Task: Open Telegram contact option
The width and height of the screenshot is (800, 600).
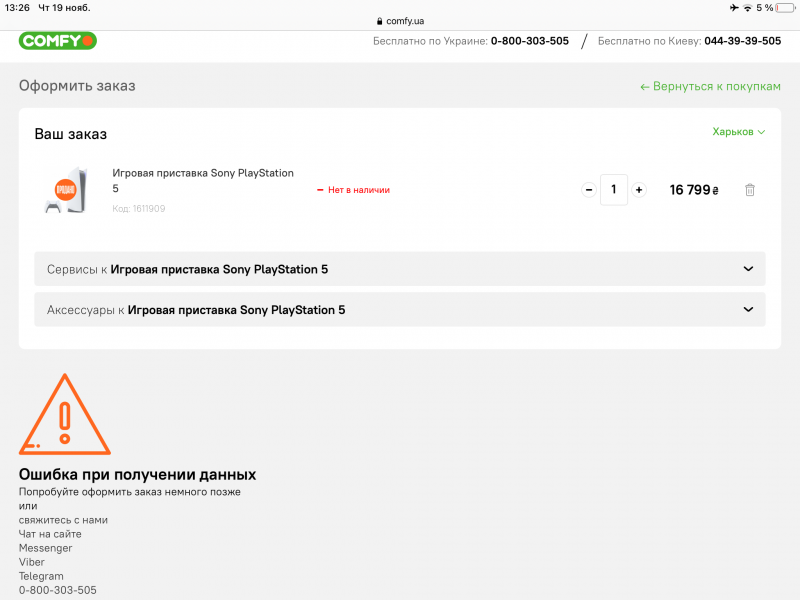Action: [x=41, y=576]
